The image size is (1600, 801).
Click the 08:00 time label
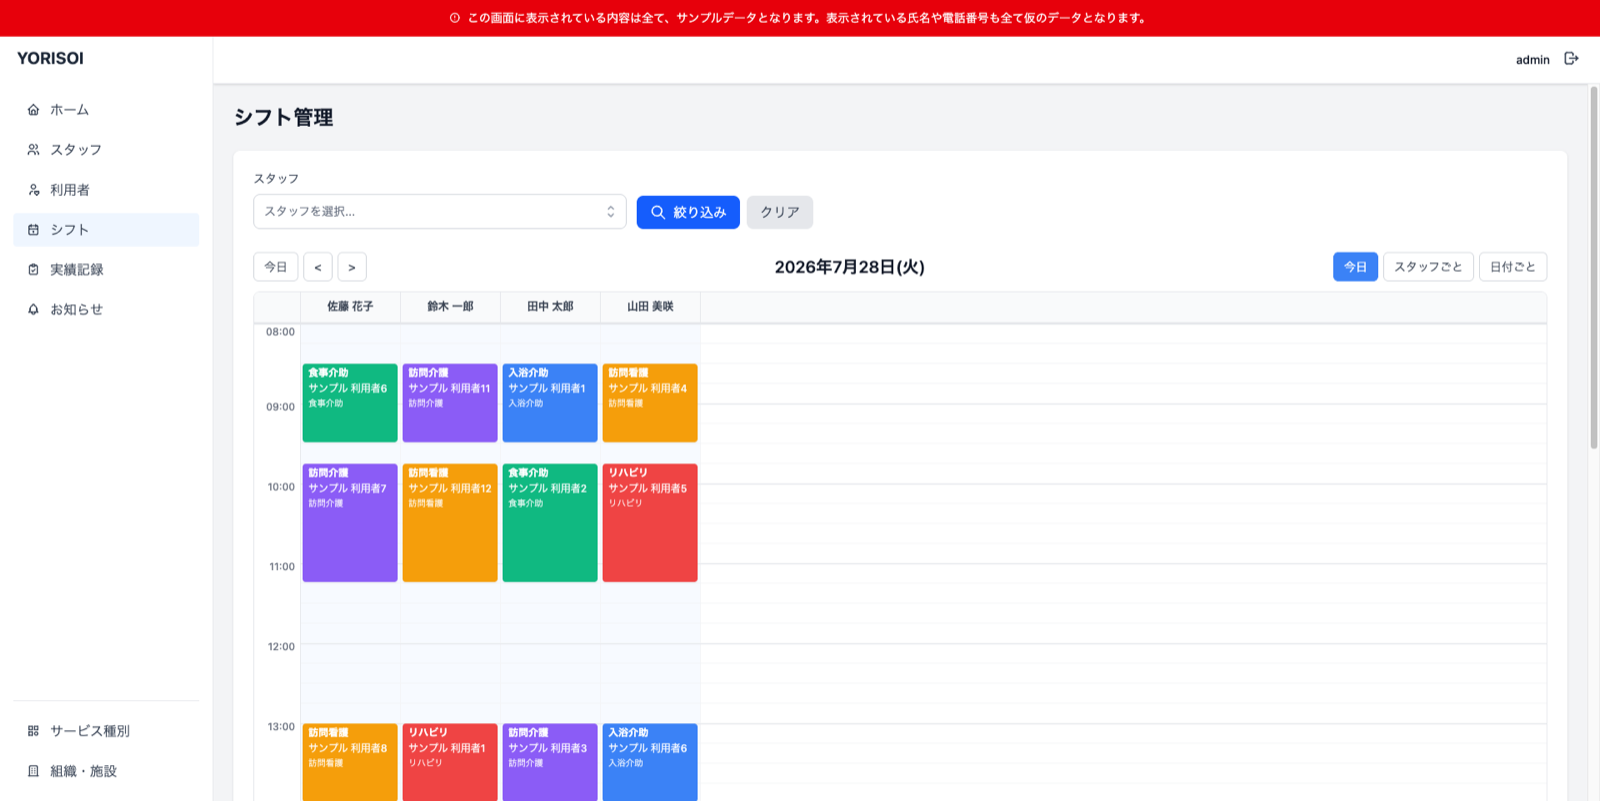pyautogui.click(x=280, y=332)
